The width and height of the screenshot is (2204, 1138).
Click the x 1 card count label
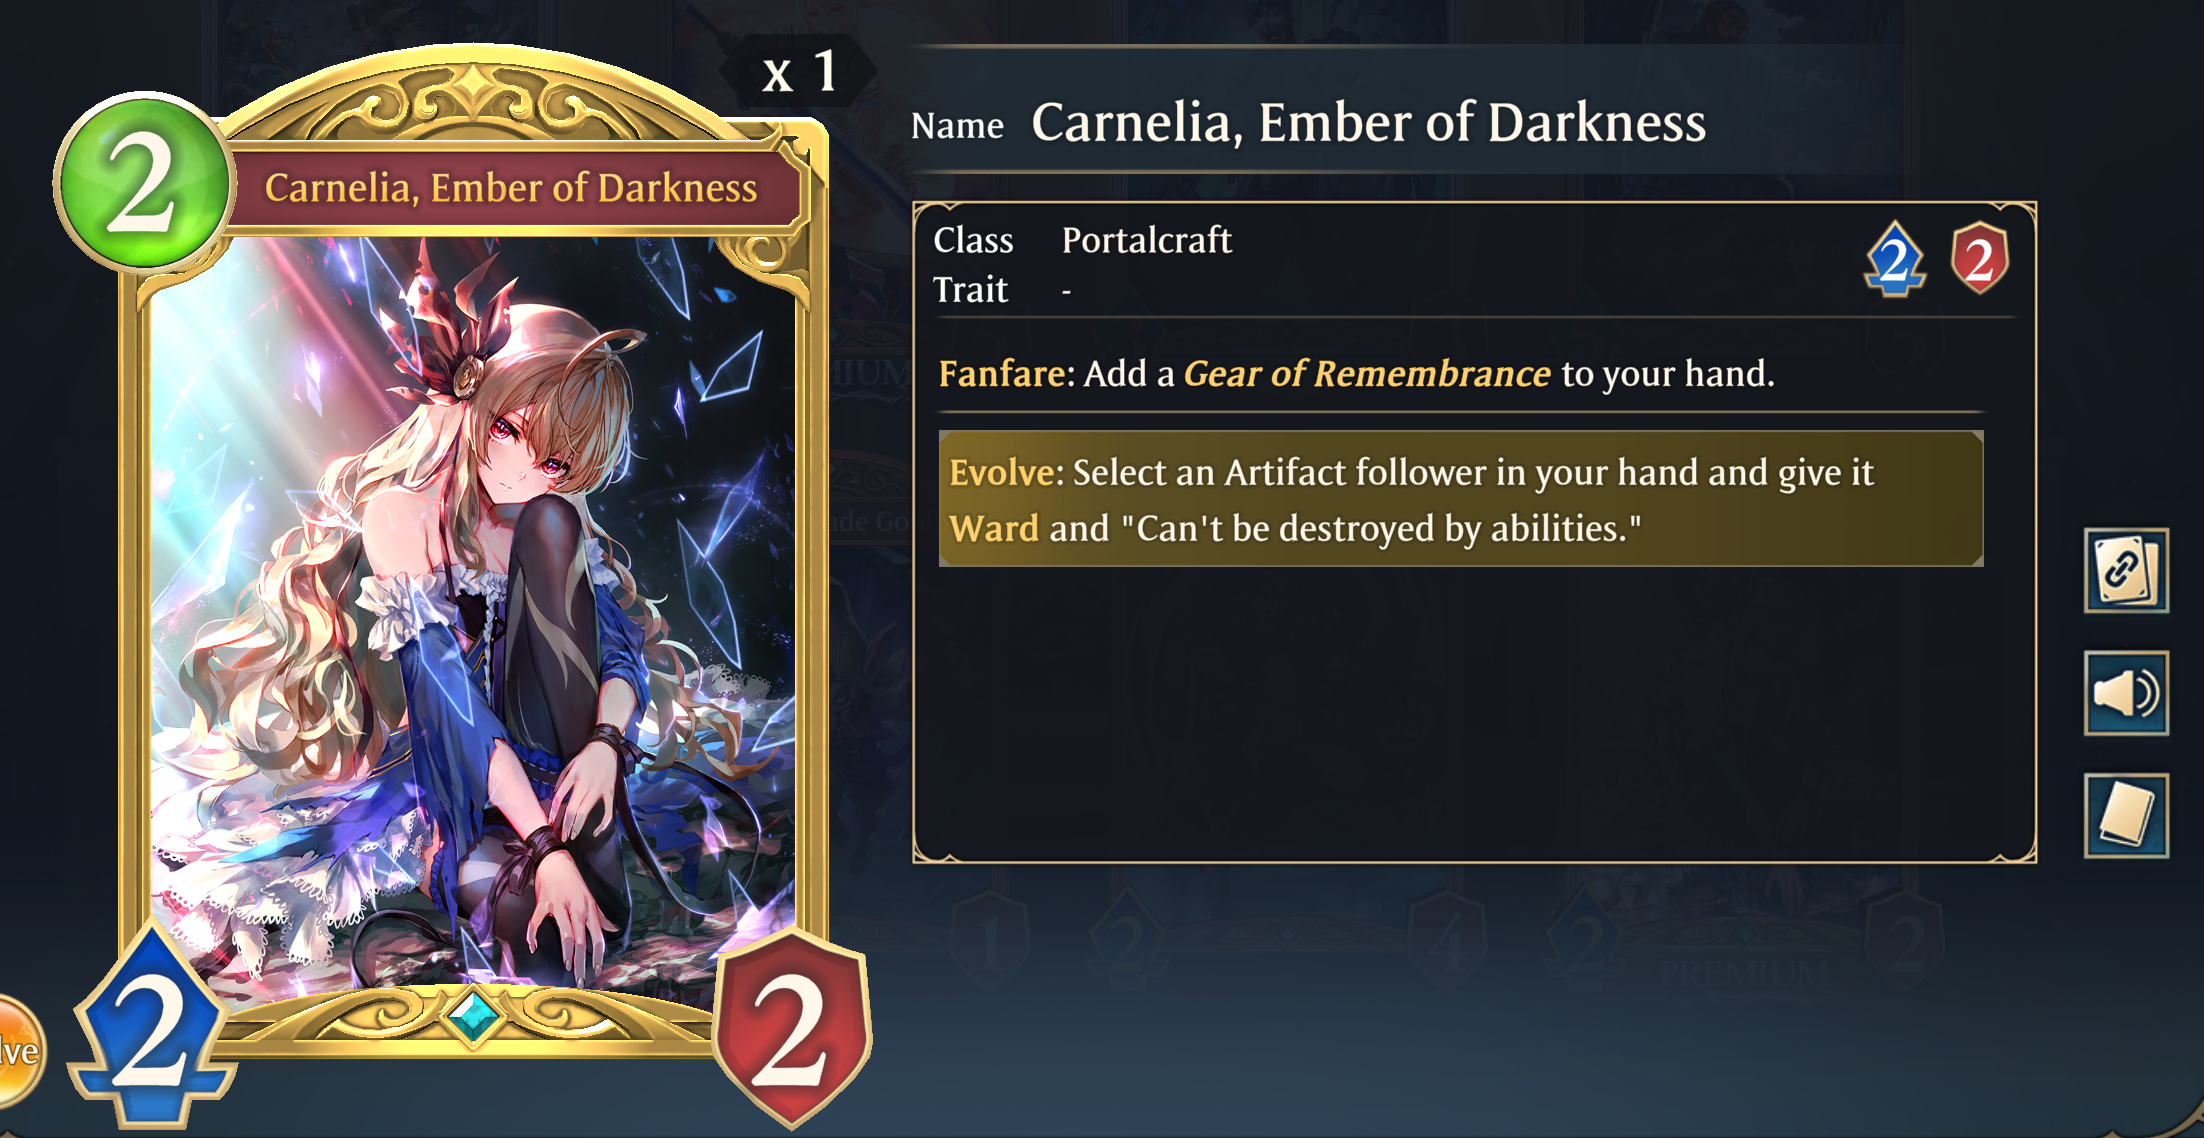tap(799, 72)
